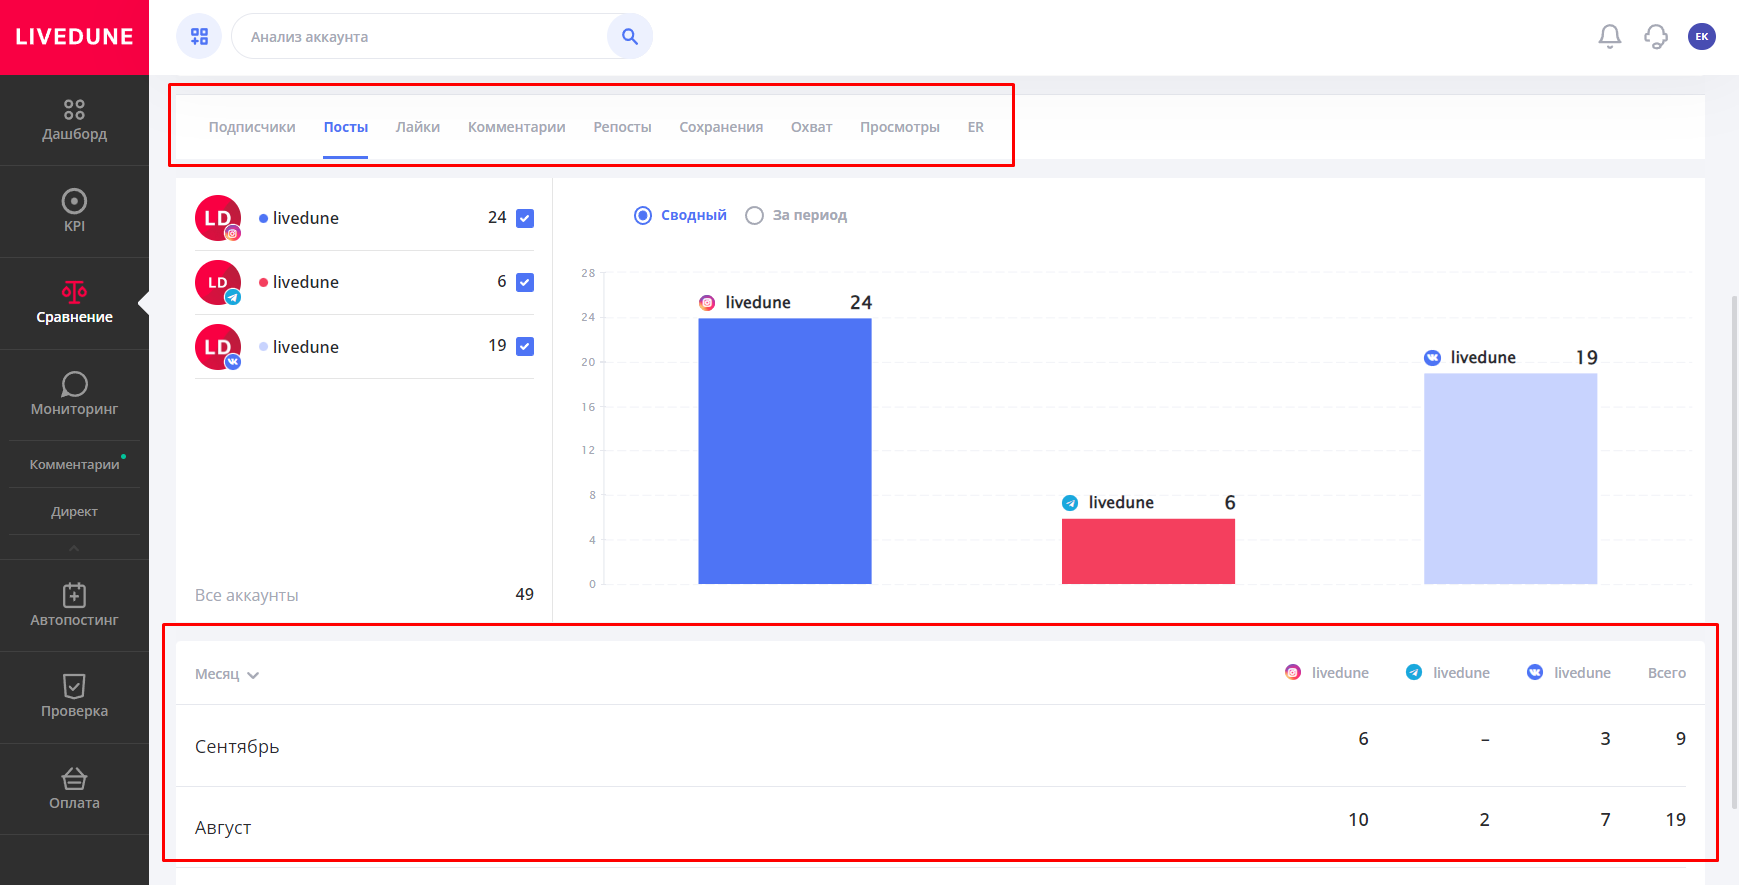Click the light-blue VK bar
This screenshot has height=885, width=1739.
coord(1510,479)
